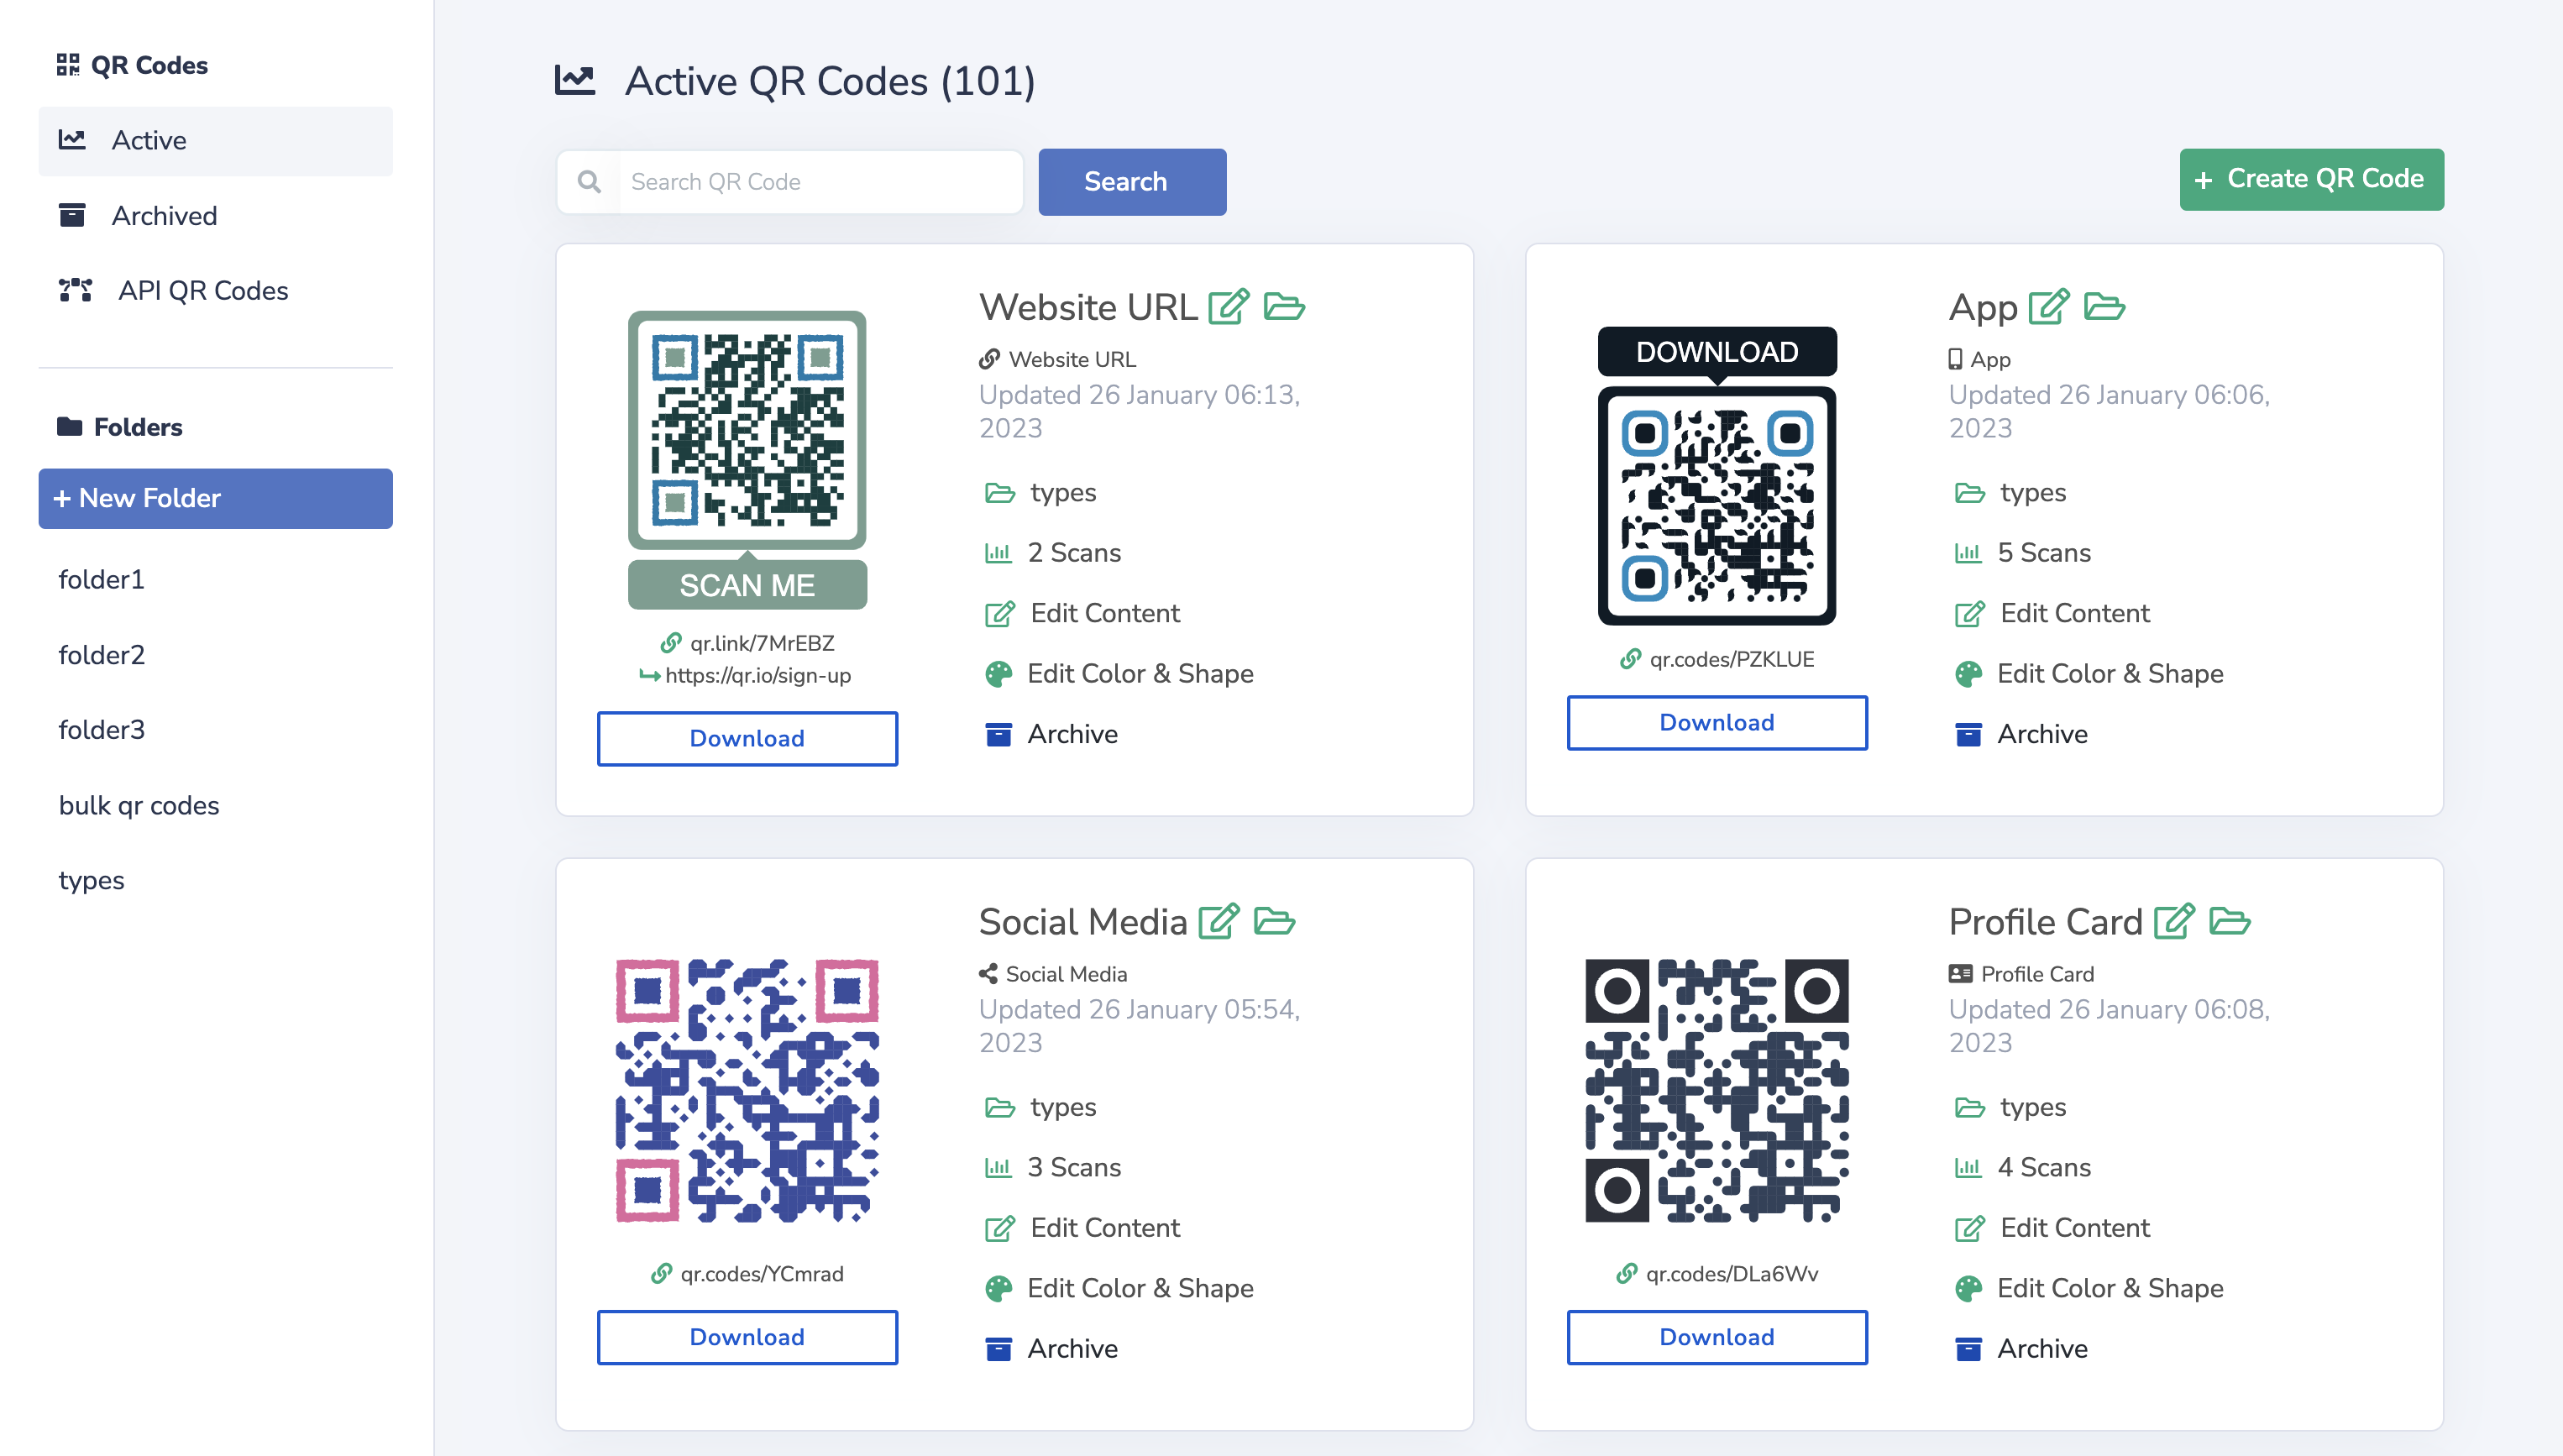Download the Profile Card QR code
2563x1456 pixels.
click(1716, 1337)
